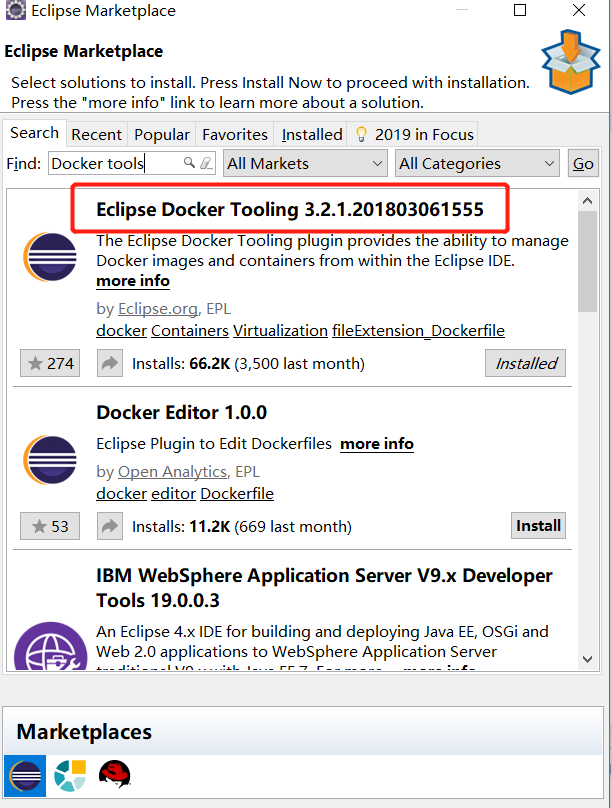Click the results list scrollbar thumb
612x808 pixels.
(587, 262)
